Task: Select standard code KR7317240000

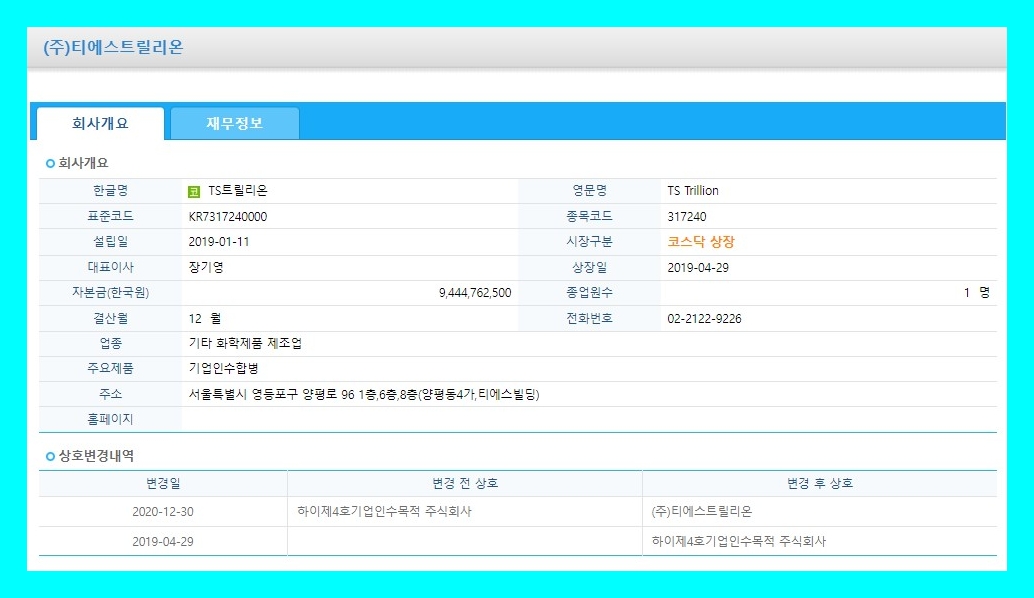Action: click(x=228, y=216)
